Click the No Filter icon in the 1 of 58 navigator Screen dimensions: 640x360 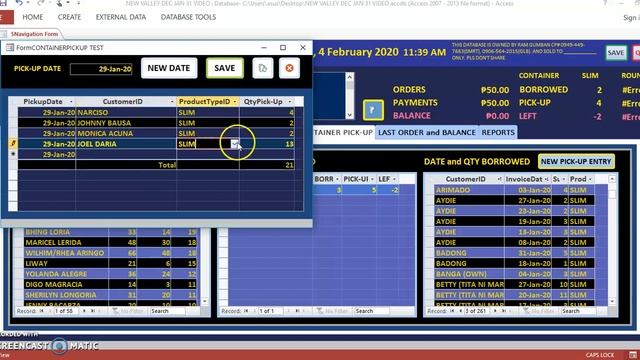click(x=116, y=311)
